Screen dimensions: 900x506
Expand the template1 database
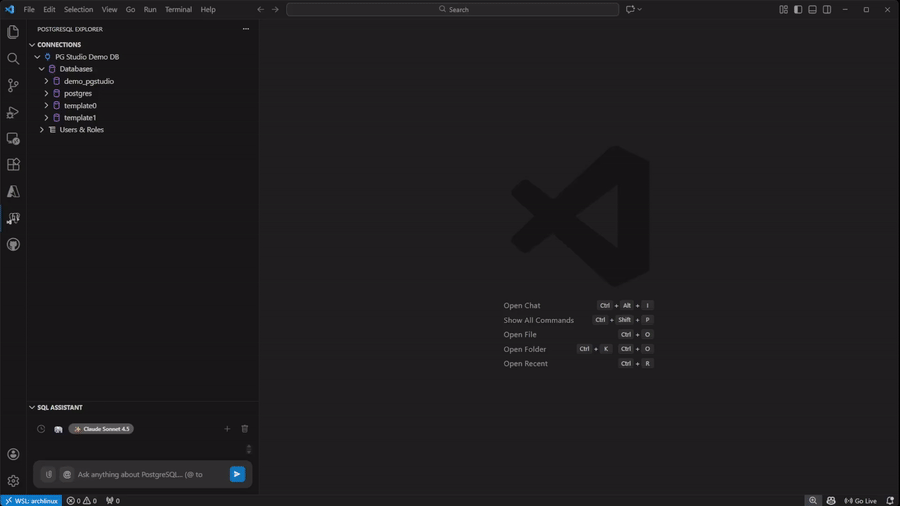[46, 118]
